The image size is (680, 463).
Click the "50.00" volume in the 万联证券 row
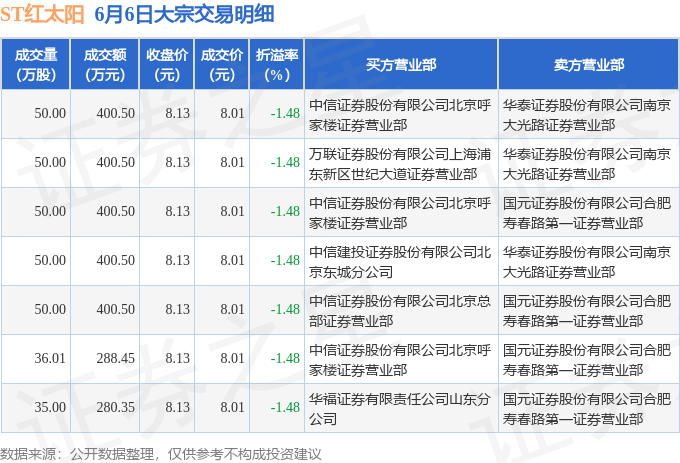[x=50, y=163]
